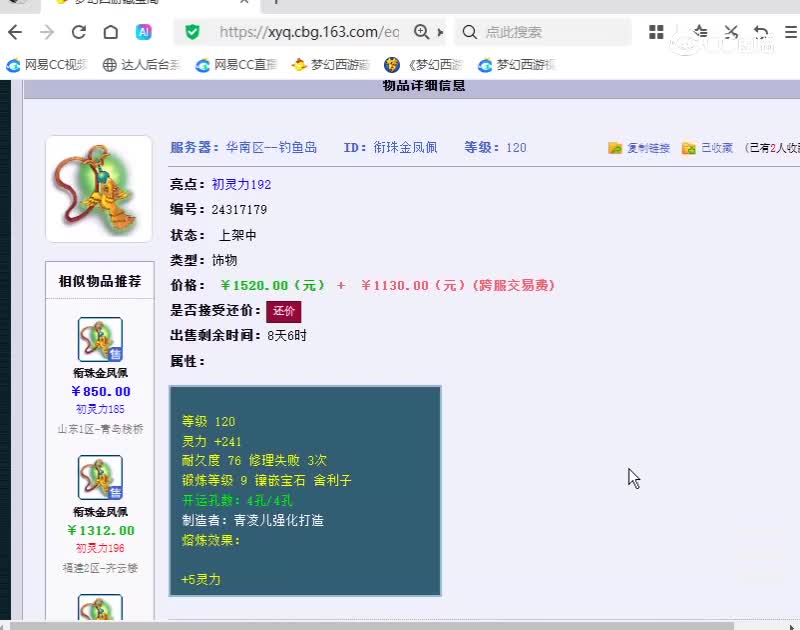Open the four-square apps grid icon
800x630 pixels.
(656, 32)
